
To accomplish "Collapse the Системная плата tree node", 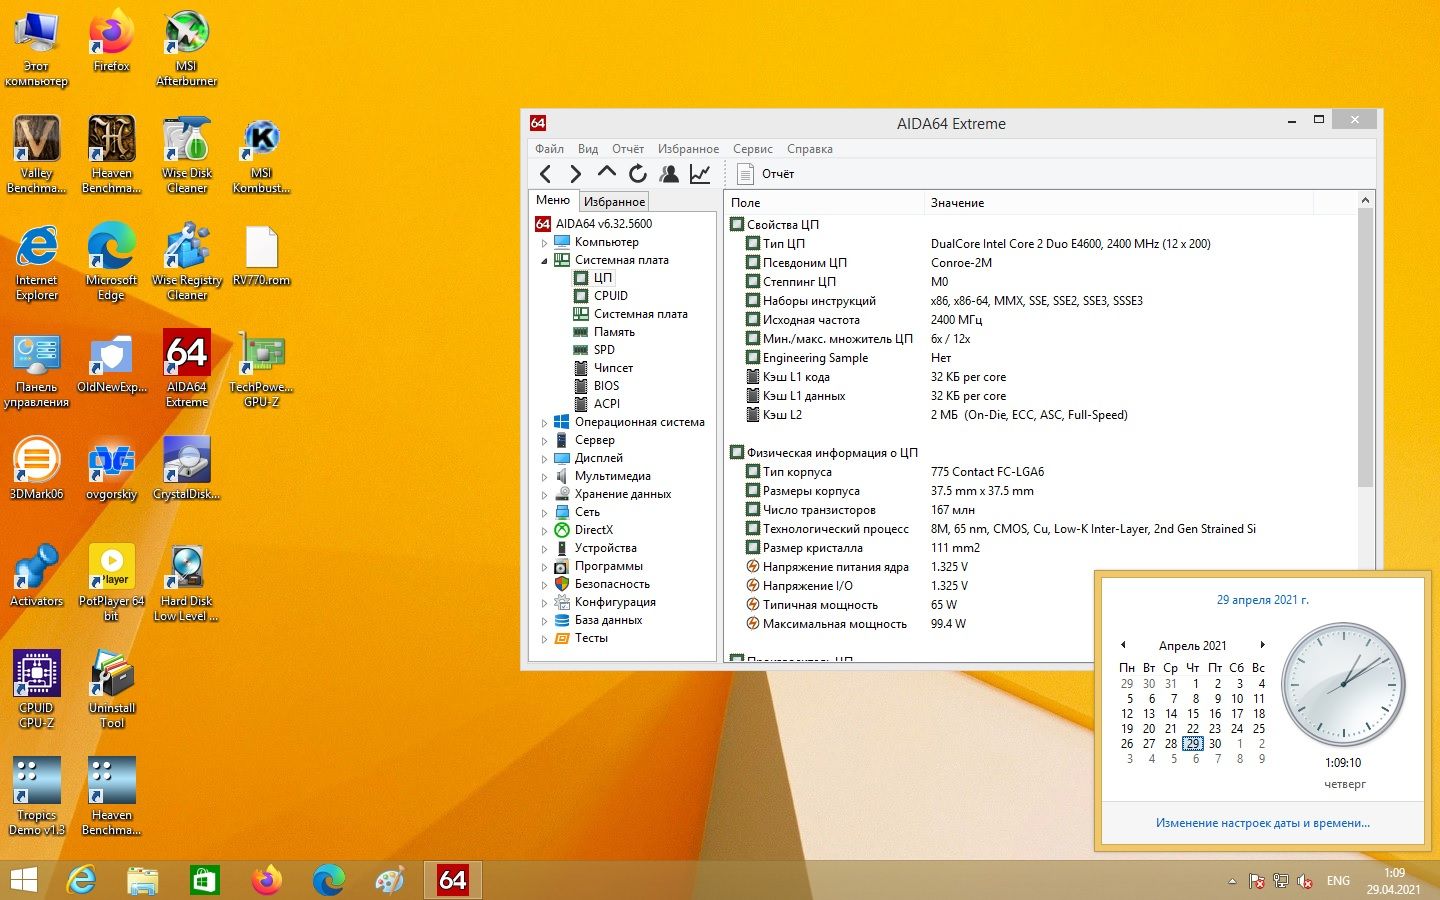I will (544, 261).
